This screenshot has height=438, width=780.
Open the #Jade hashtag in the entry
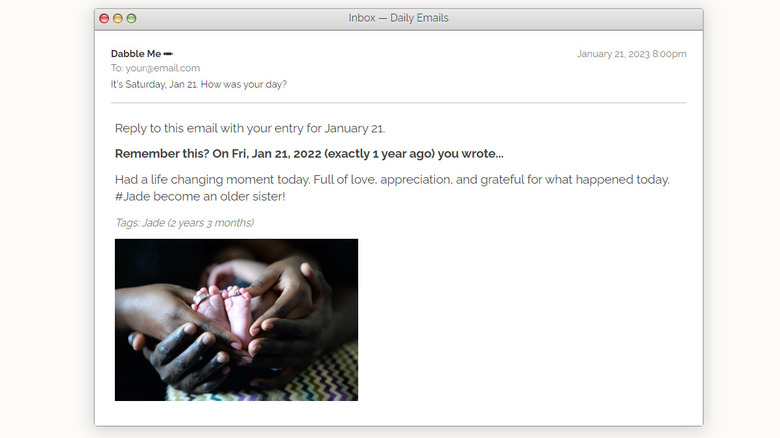pyautogui.click(x=132, y=197)
